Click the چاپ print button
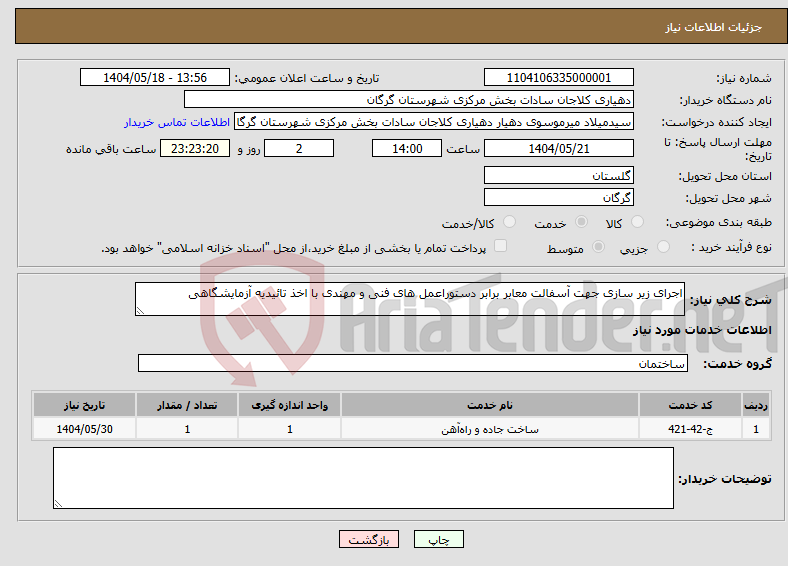Screen dimensions: 788x566 point(439,539)
